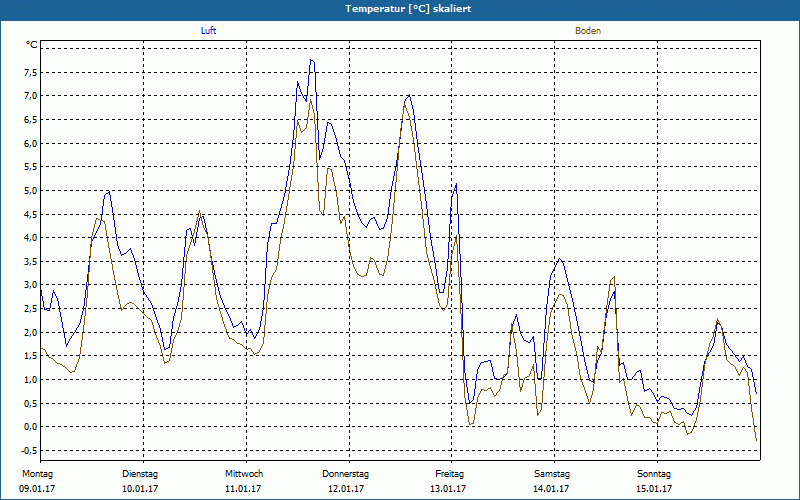Click the sharp blue Luft peak just after Freitag begins
Screen dimensions: 800x500
[456, 184]
